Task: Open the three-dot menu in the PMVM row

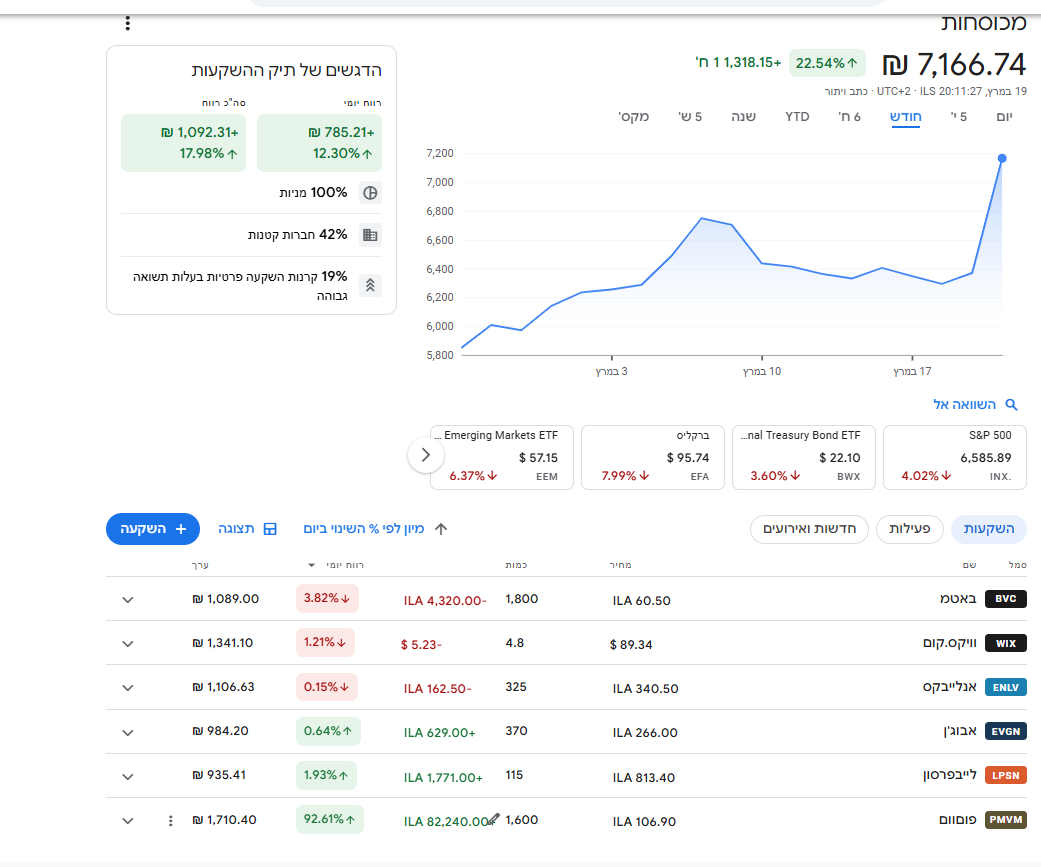Action: 170,821
